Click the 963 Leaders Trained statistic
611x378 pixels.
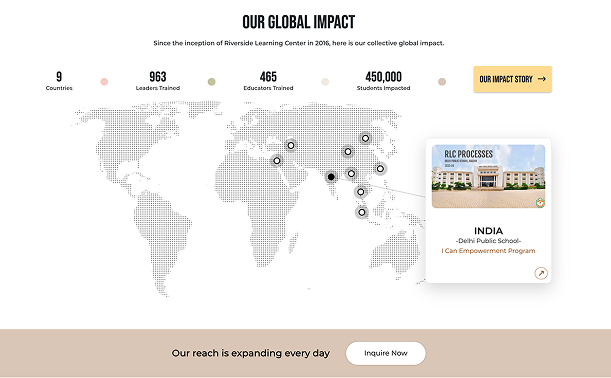pos(158,81)
